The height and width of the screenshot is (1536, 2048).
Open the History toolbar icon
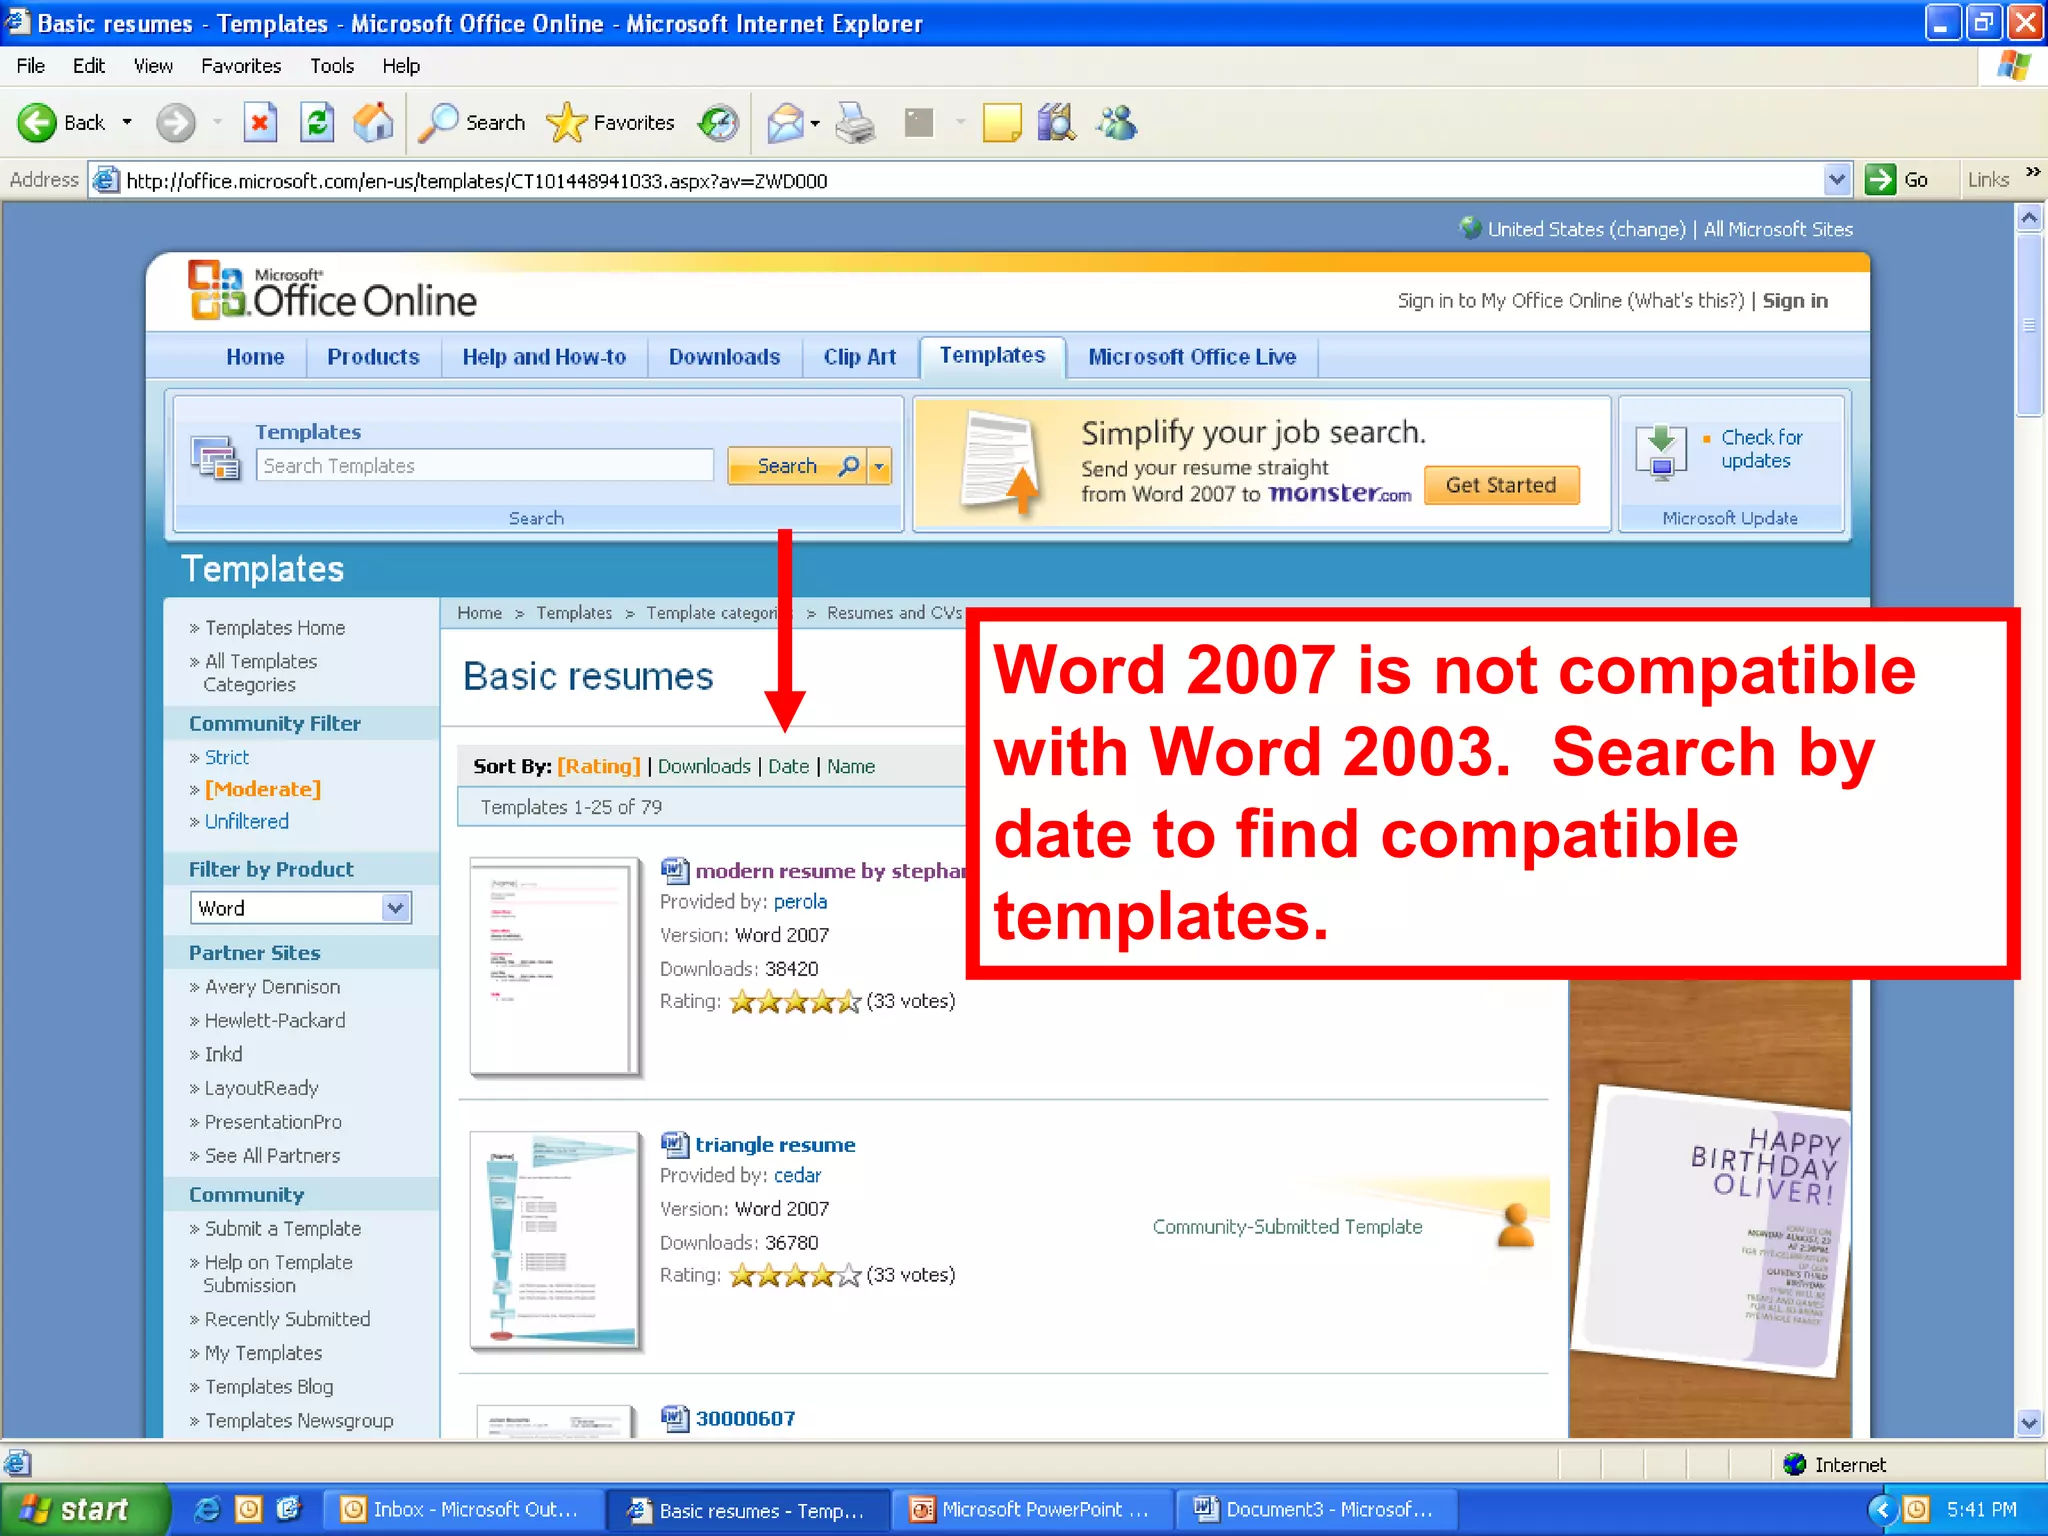pyautogui.click(x=718, y=123)
